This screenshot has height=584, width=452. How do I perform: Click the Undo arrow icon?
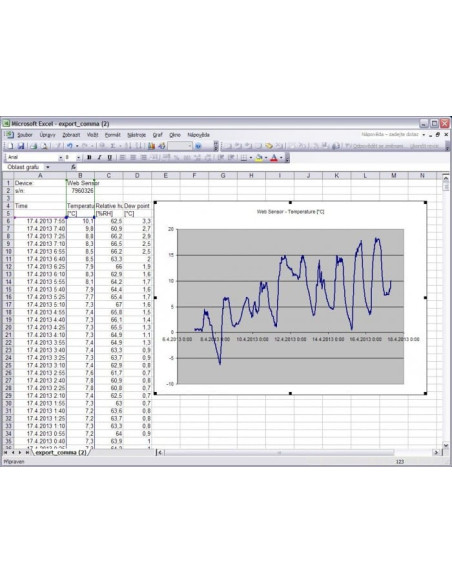[69, 146]
